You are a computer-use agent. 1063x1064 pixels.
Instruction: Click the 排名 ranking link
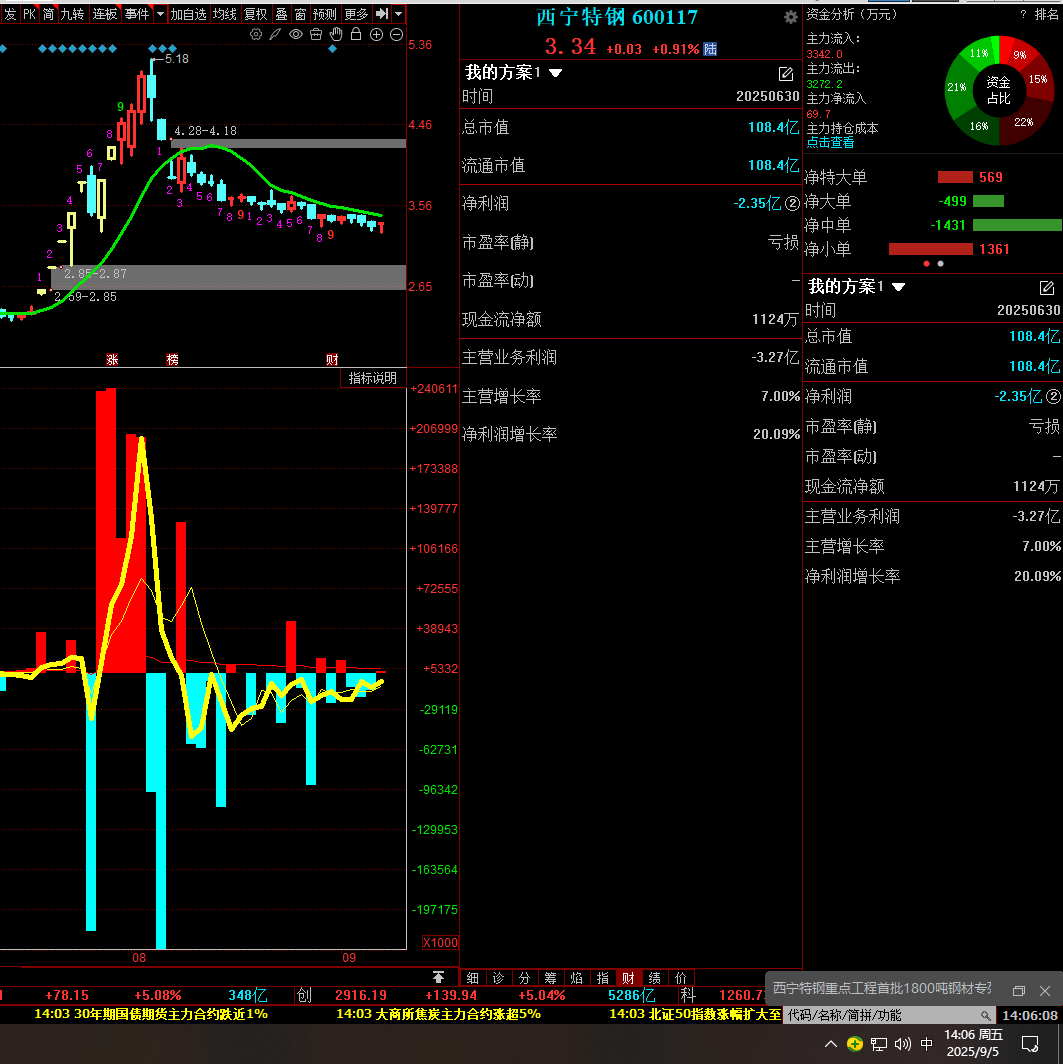[x=1046, y=14]
